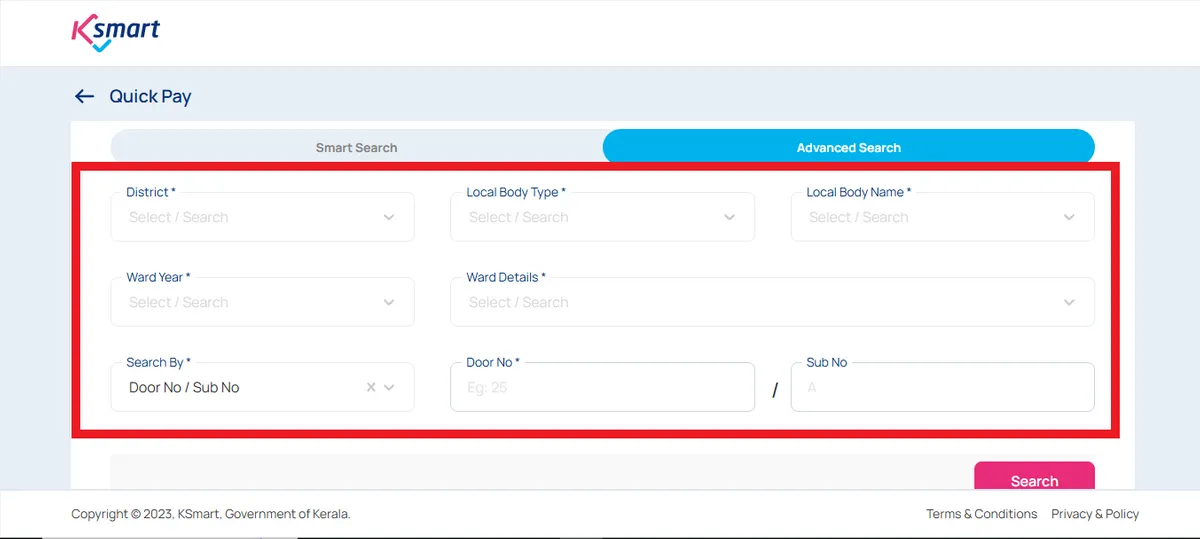Clear the Search By selection with the X

(371, 388)
